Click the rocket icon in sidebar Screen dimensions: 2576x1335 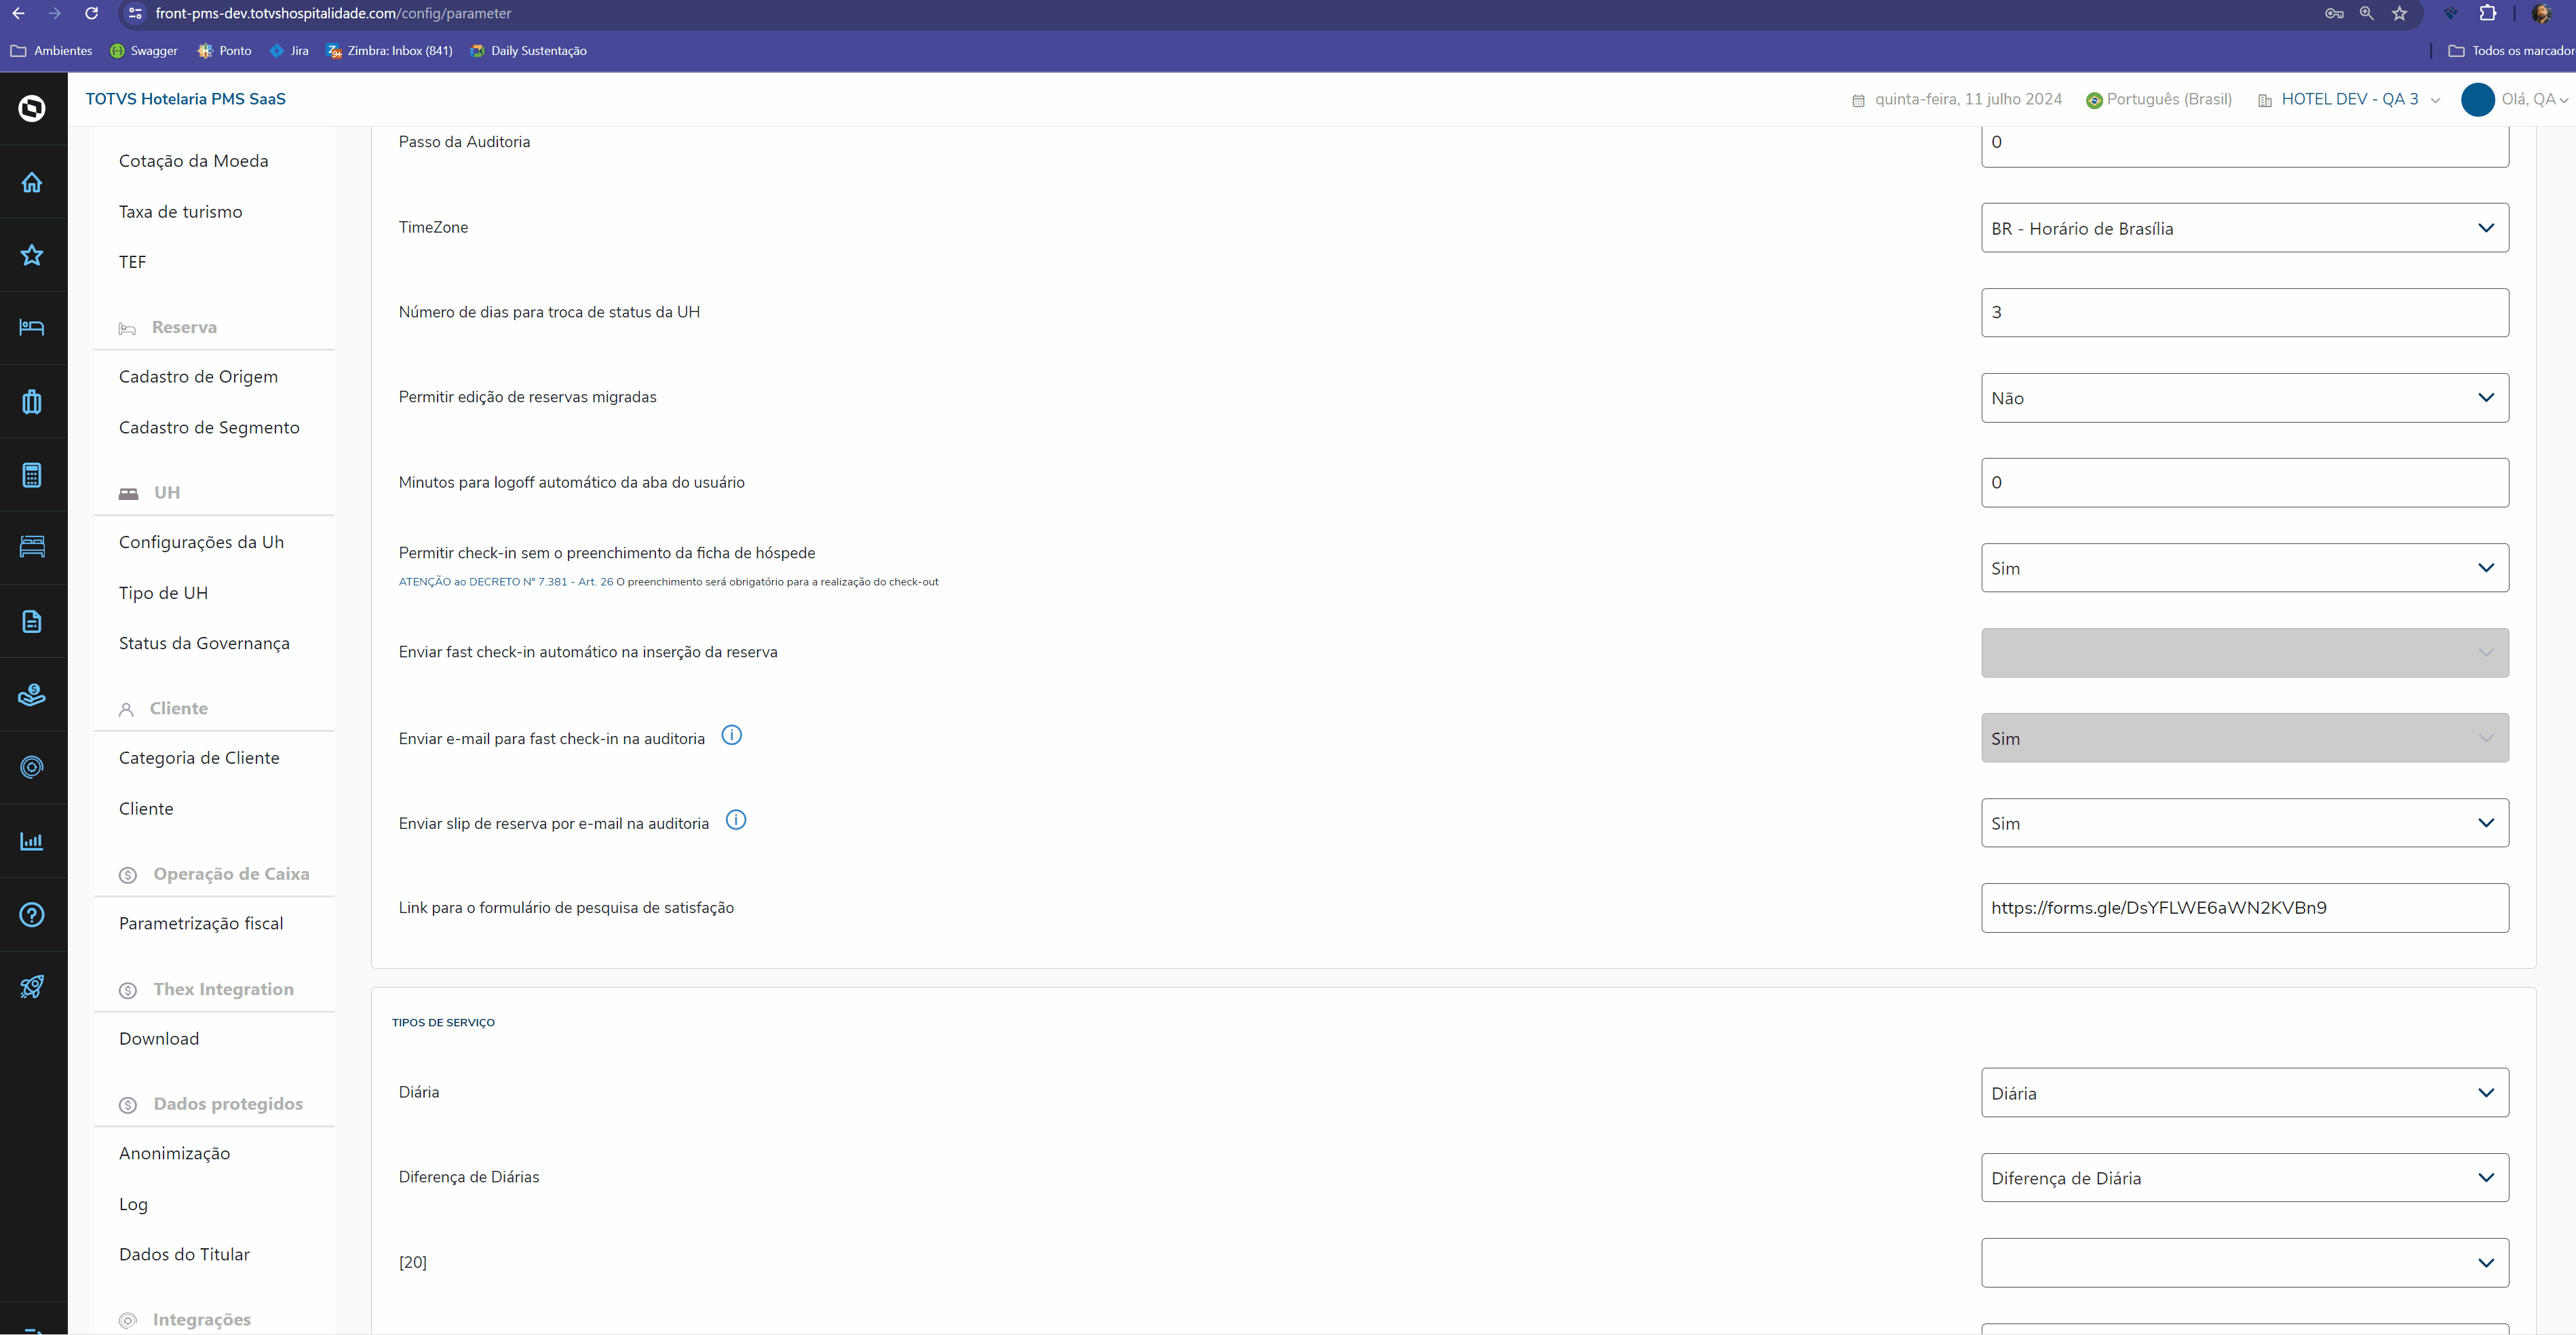tap(32, 987)
